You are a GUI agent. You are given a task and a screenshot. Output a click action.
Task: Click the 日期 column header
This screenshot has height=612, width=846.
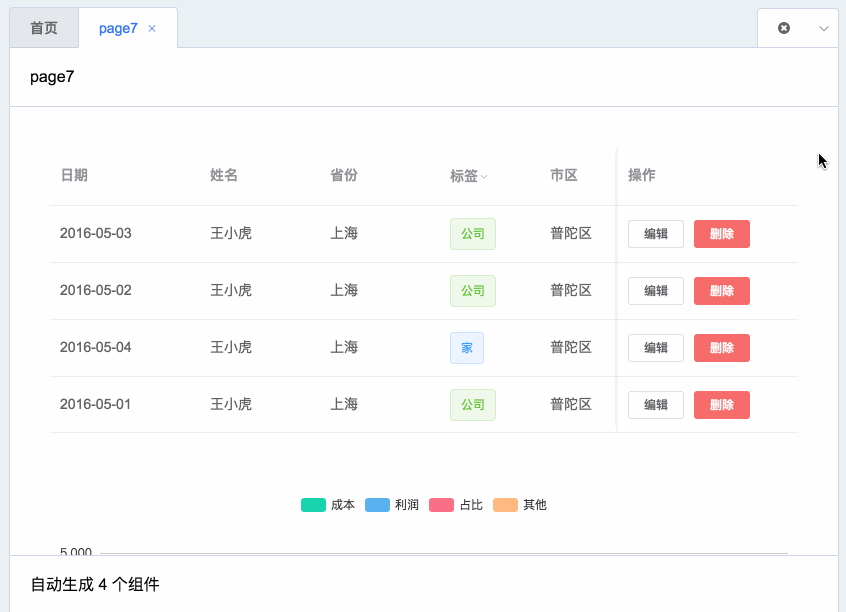click(74, 175)
